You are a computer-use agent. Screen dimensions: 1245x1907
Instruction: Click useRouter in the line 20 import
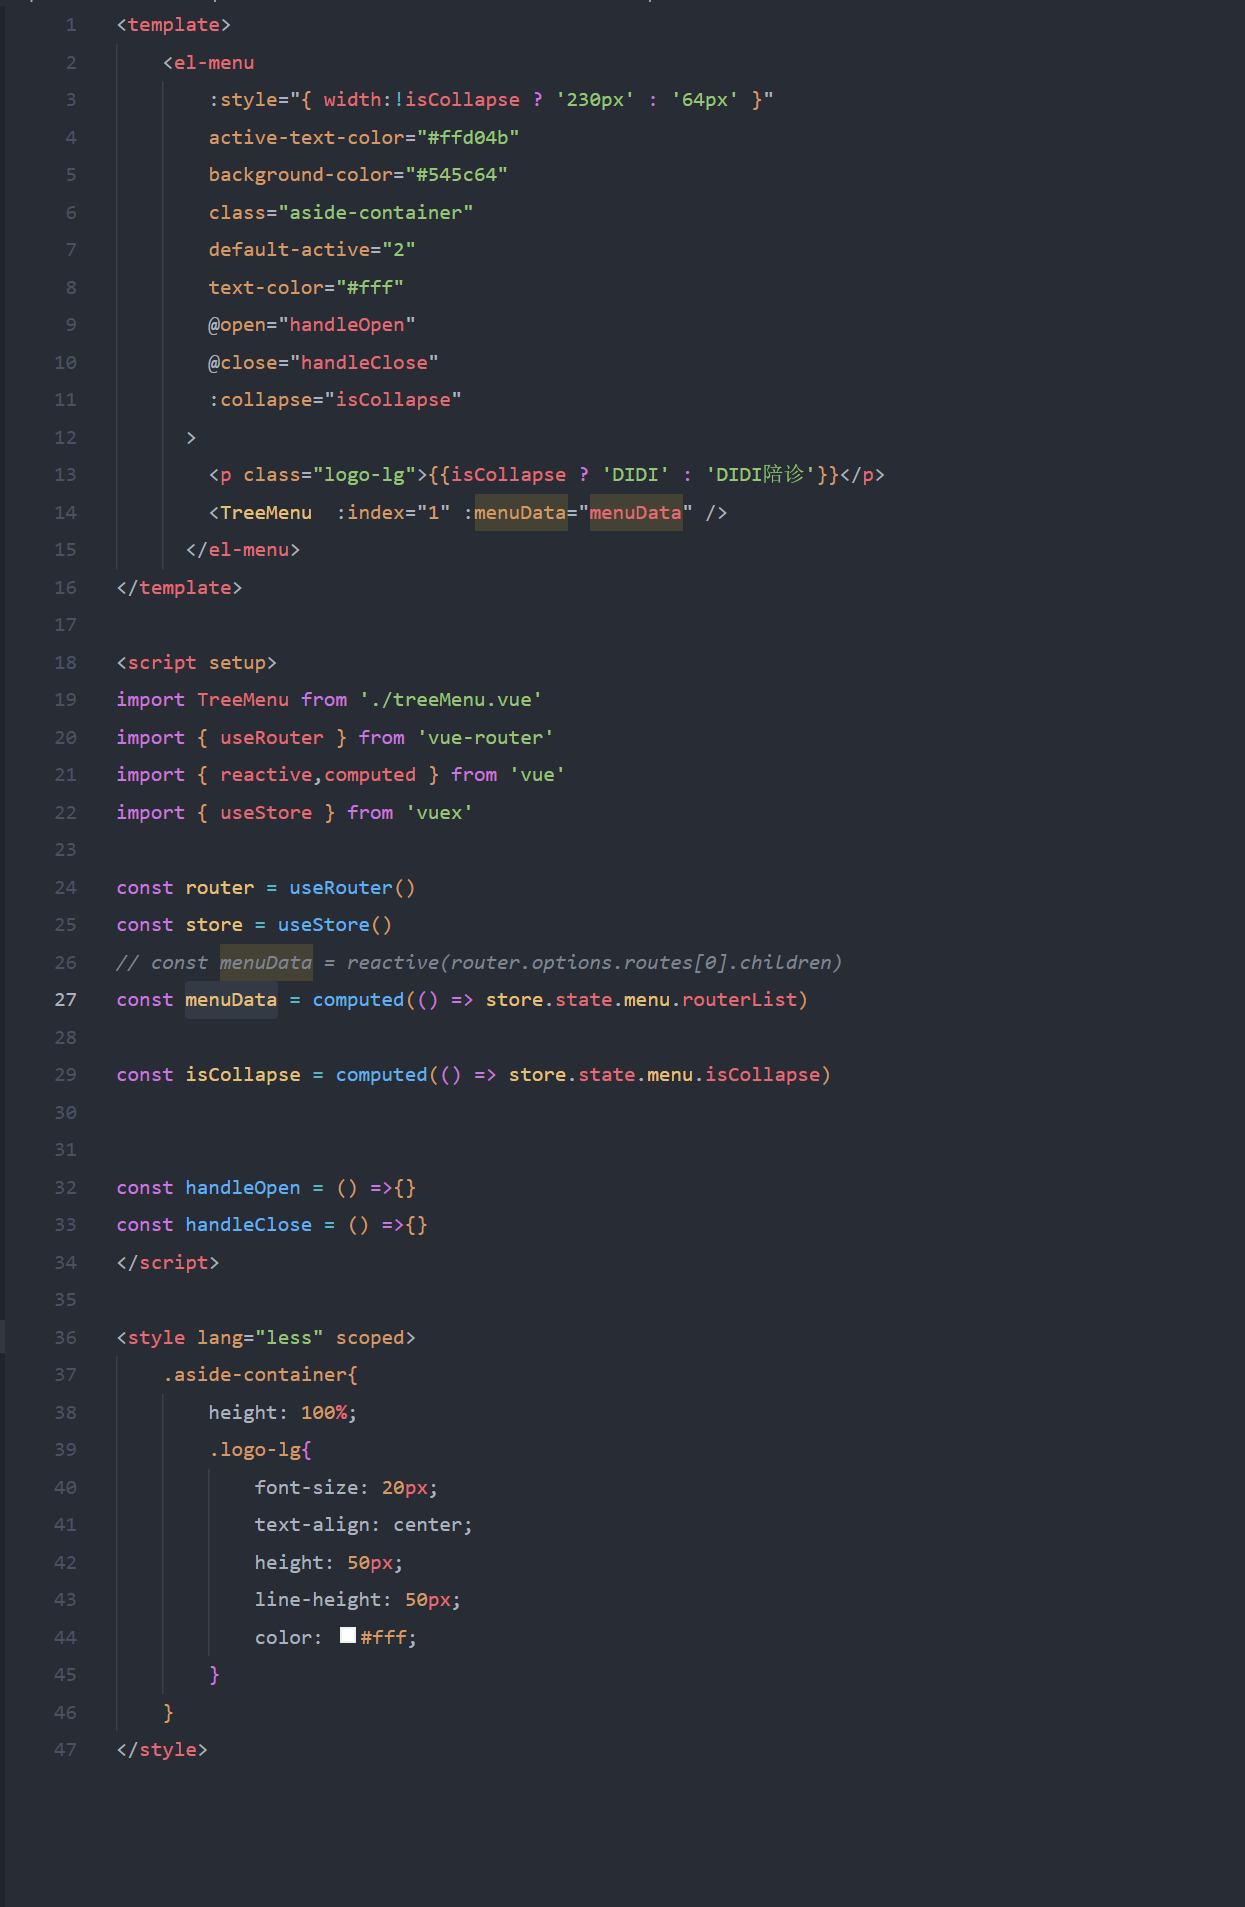[272, 737]
